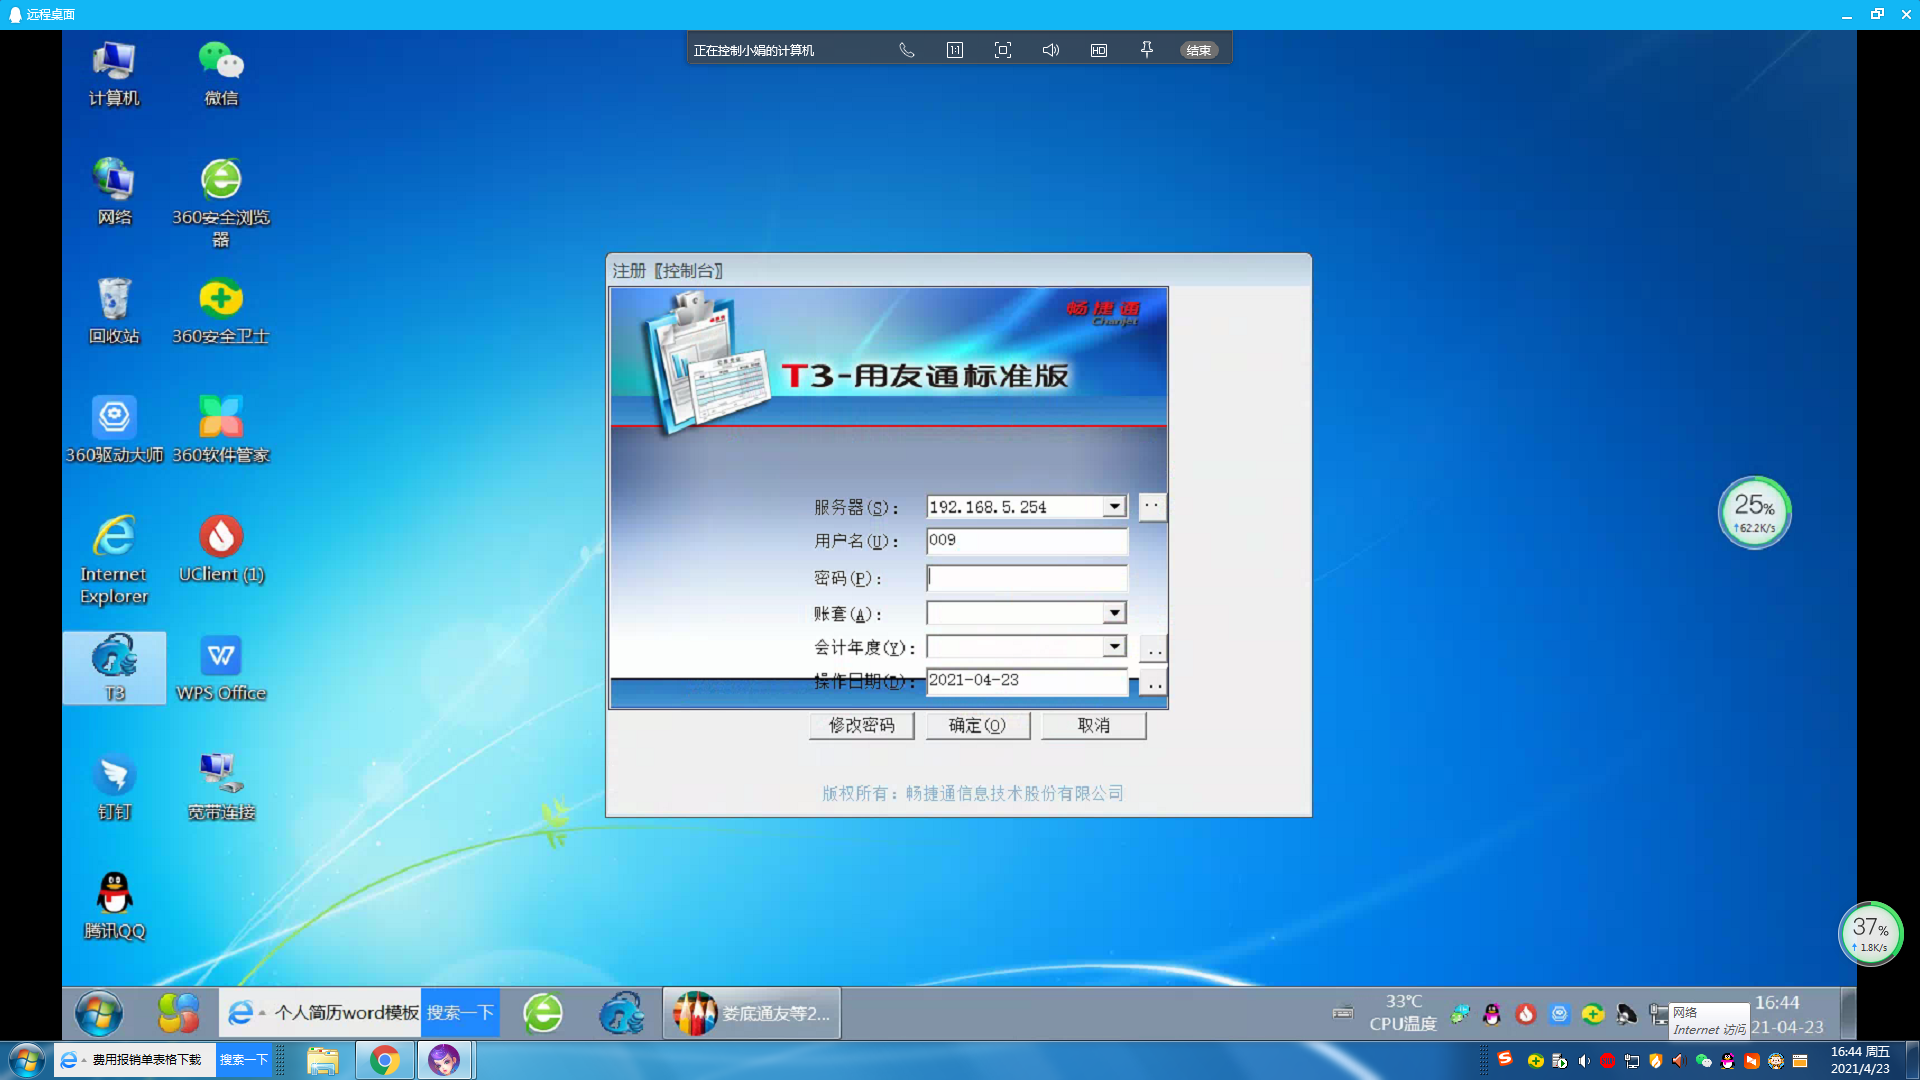Click the 用户名 username field
The width and height of the screenshot is (1920, 1080).
click(1027, 541)
